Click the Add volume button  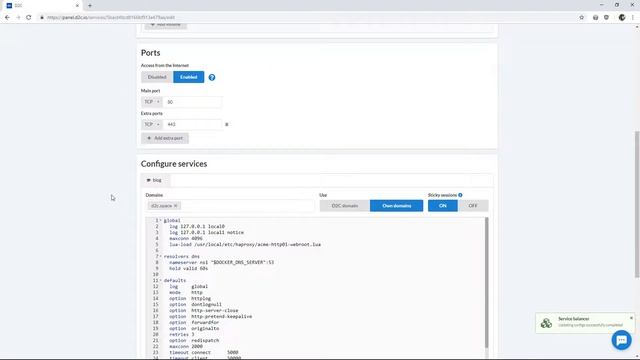(x=165, y=25)
